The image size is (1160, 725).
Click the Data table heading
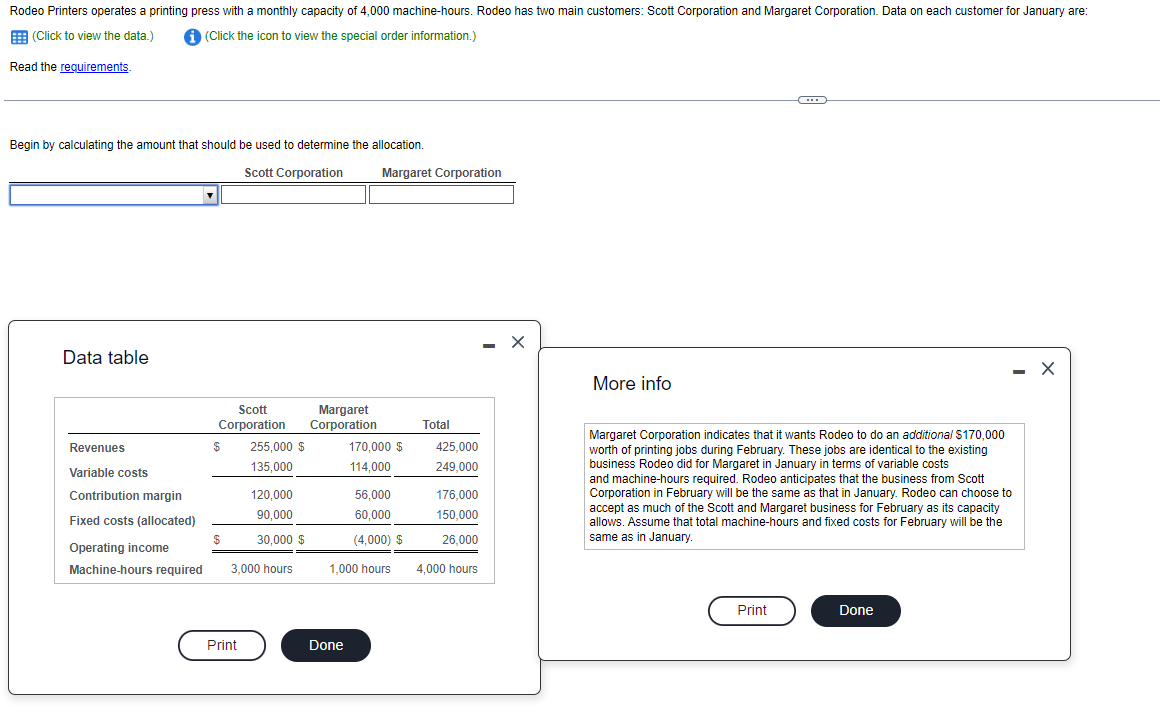(106, 357)
